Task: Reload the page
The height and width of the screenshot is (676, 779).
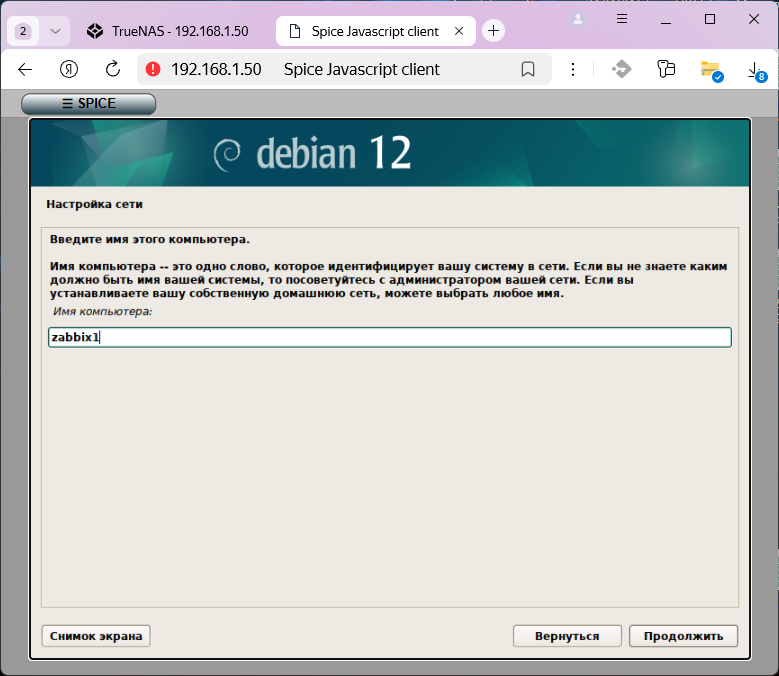Action: click(113, 69)
